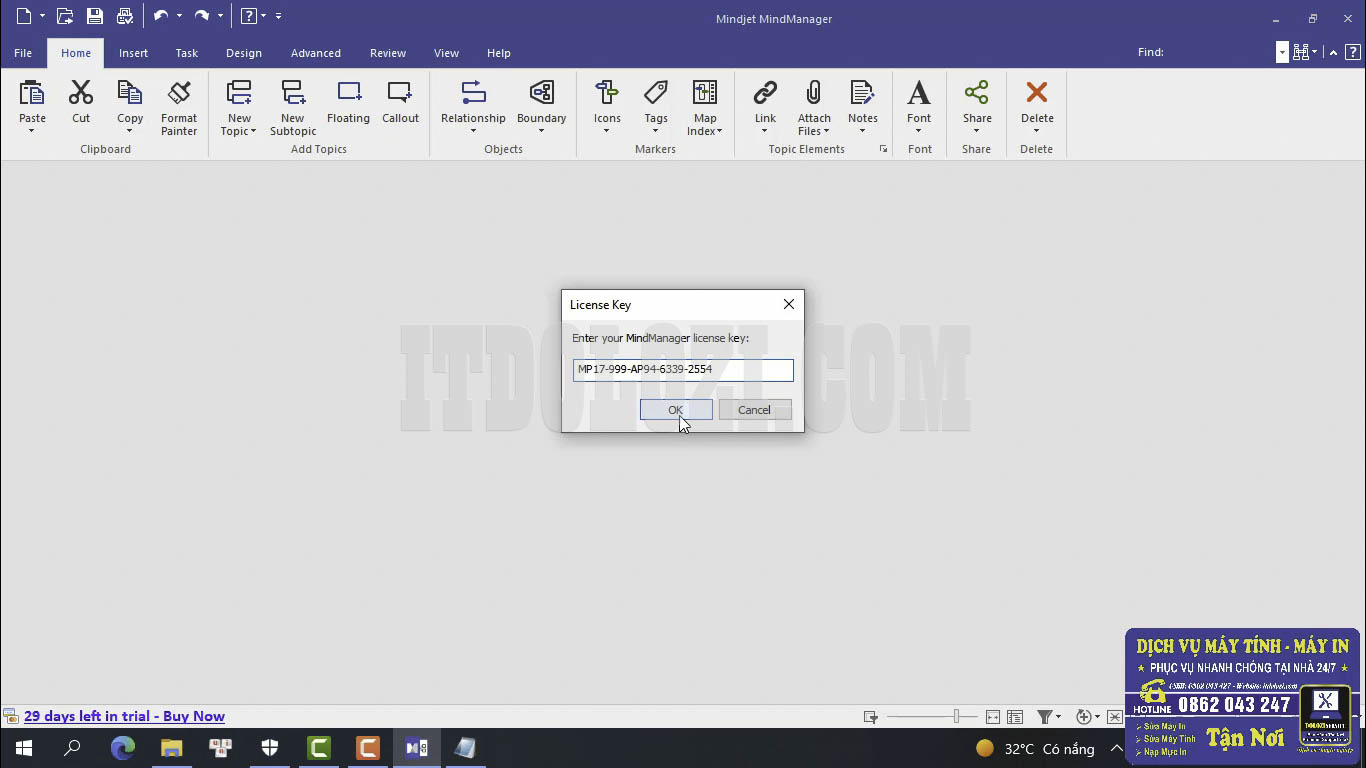Open the Font dropdown options
The image size is (1366, 768).
point(918,129)
